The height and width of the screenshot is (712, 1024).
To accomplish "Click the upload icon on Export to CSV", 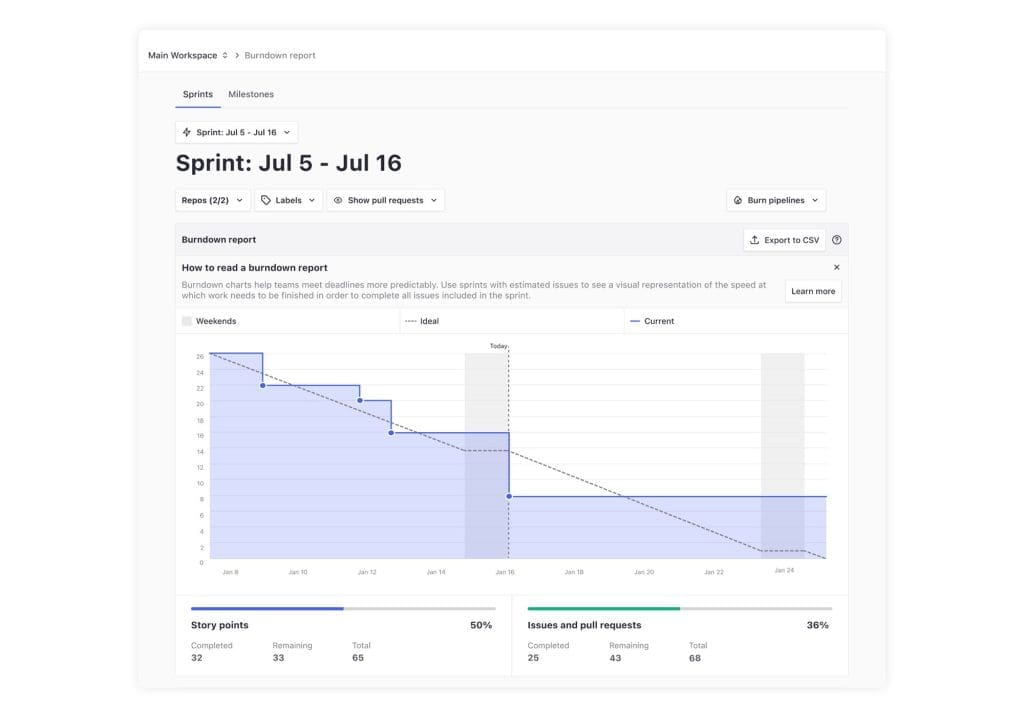I will [755, 240].
